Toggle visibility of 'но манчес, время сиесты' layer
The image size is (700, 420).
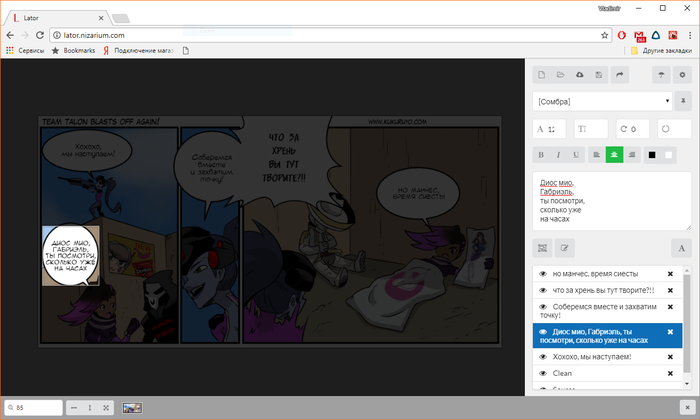tap(543, 274)
